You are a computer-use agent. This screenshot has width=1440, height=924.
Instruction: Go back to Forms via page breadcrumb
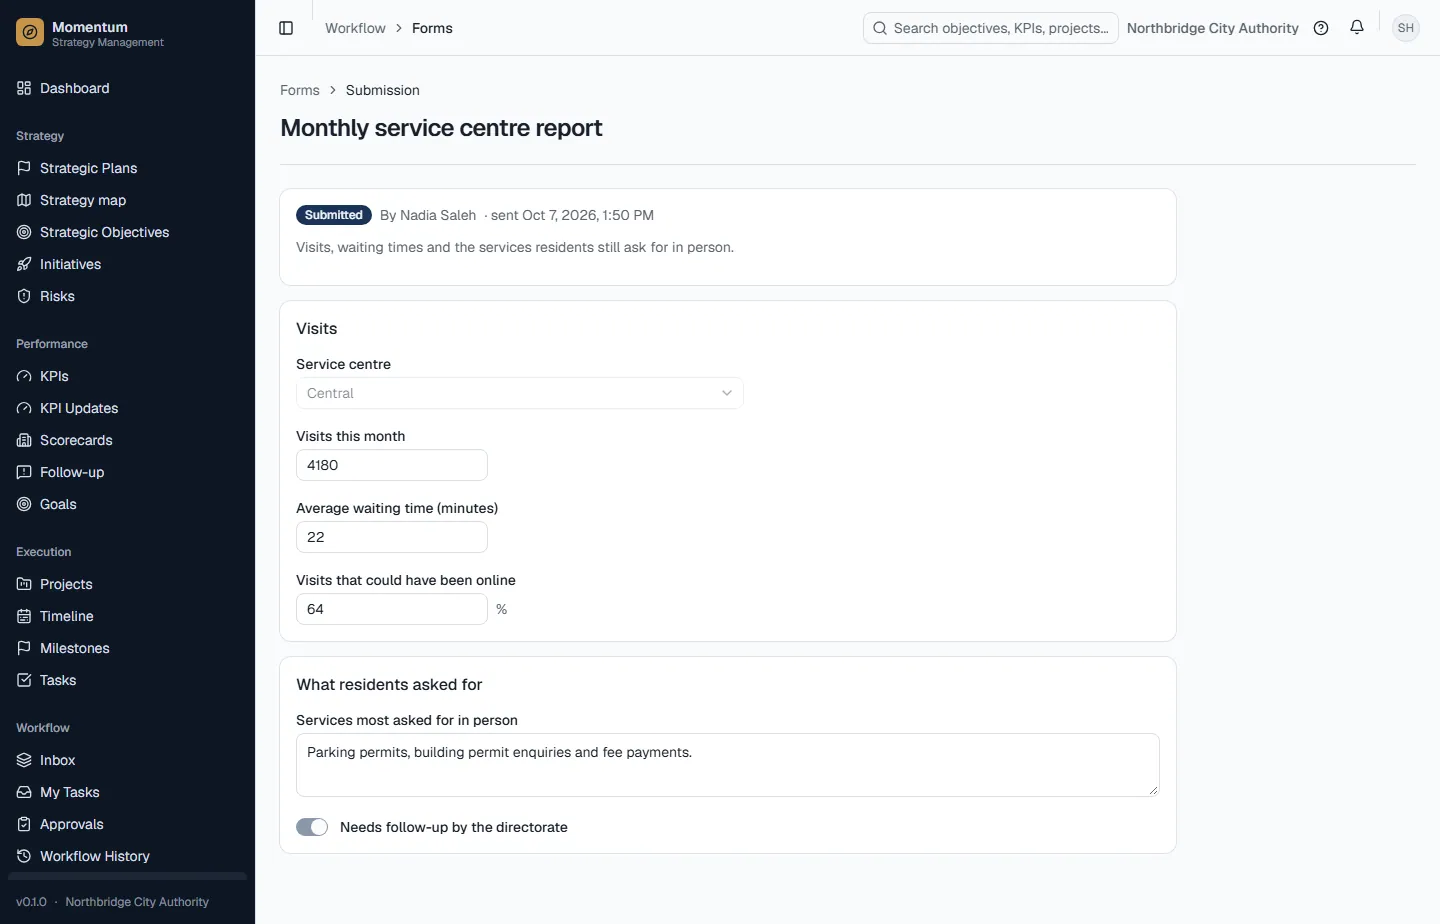[x=300, y=90]
